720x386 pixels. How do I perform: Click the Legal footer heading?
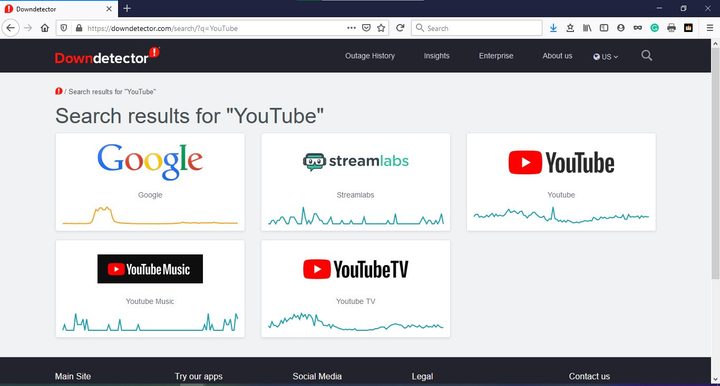coord(422,376)
